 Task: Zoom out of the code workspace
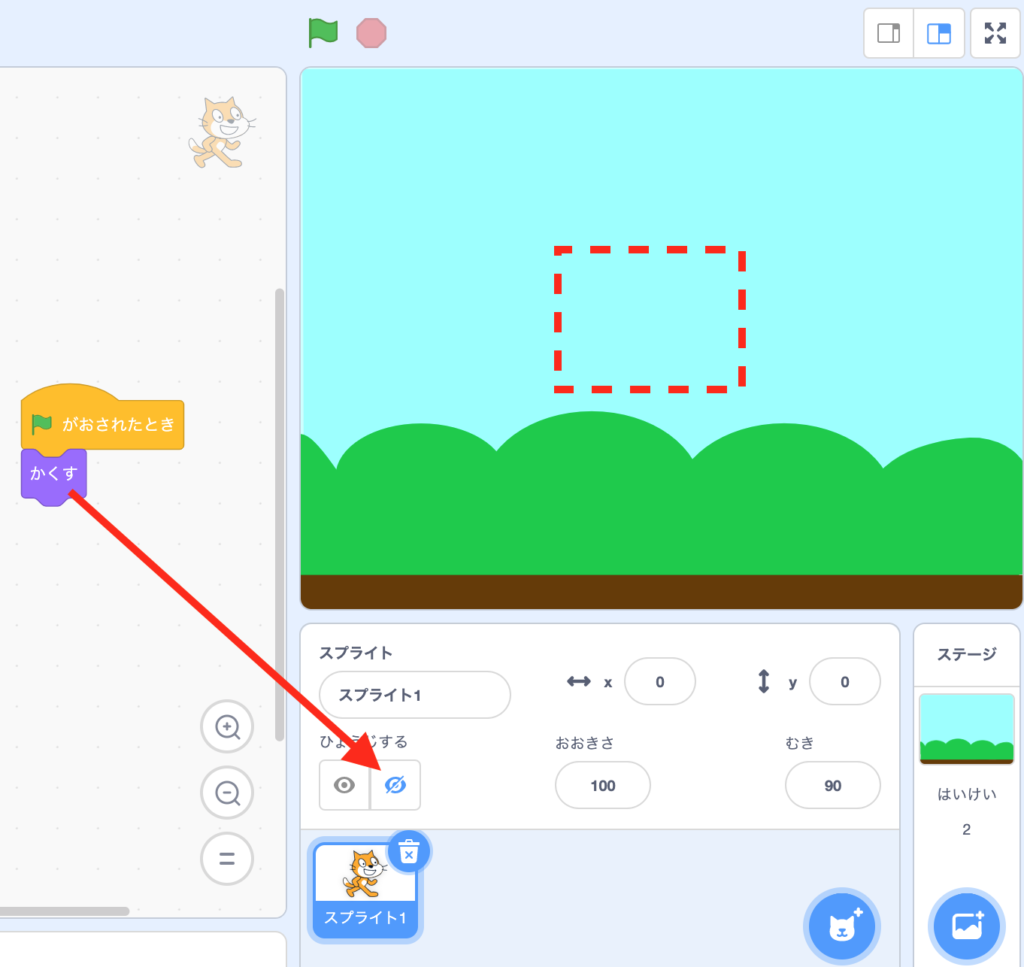tap(227, 794)
